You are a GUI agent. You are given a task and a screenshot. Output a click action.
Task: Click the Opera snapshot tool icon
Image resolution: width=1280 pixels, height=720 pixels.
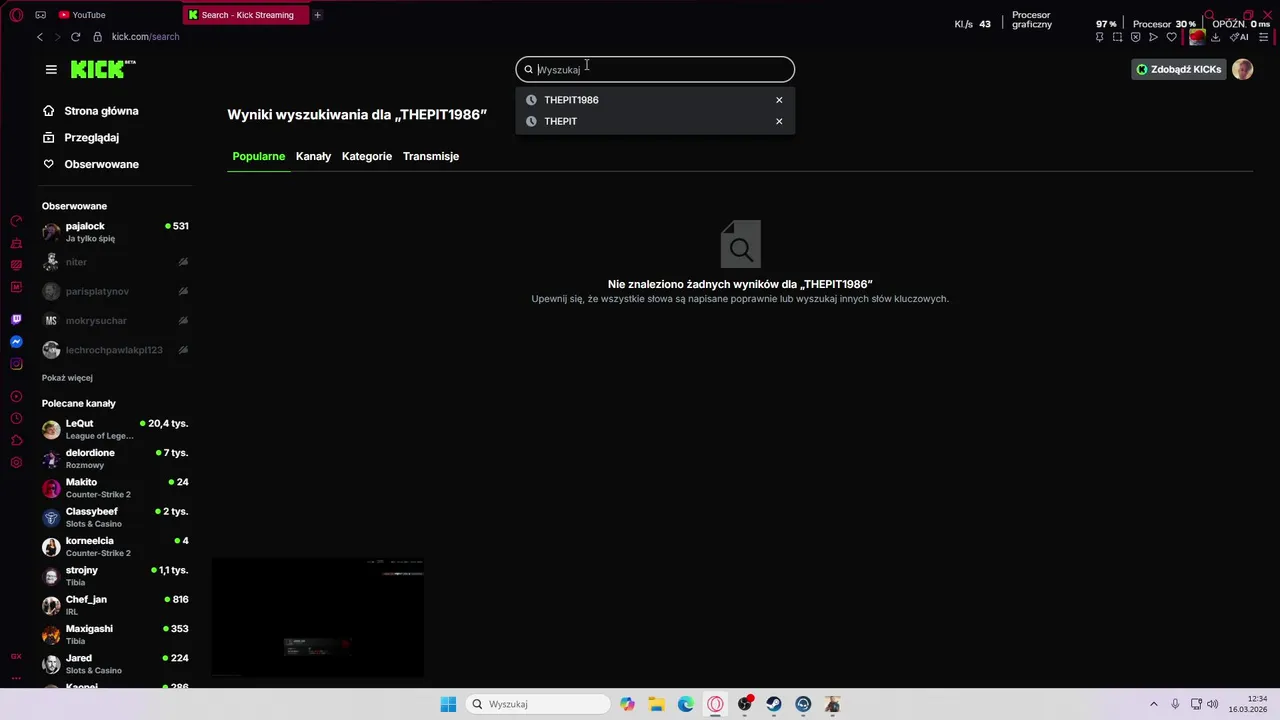(1117, 37)
